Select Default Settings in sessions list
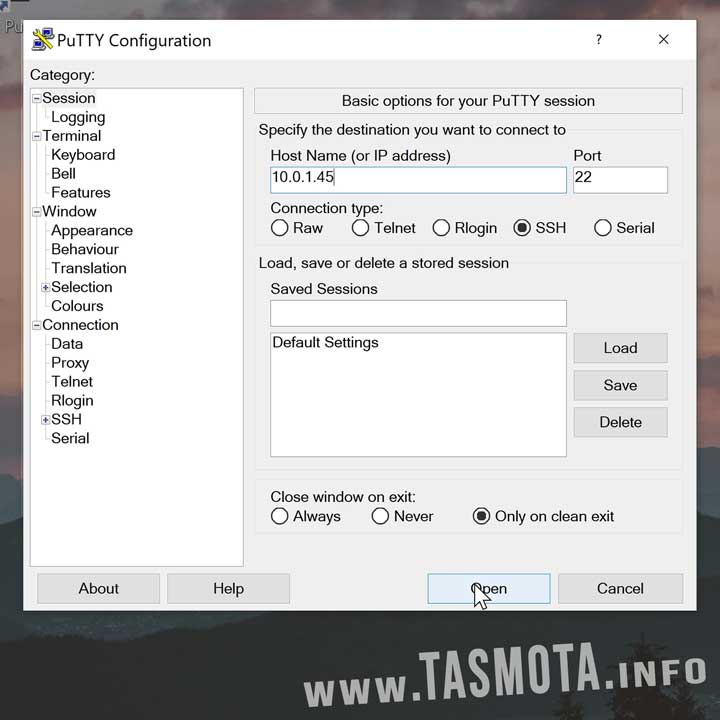This screenshot has height=720, width=720. pyautogui.click(x=326, y=343)
